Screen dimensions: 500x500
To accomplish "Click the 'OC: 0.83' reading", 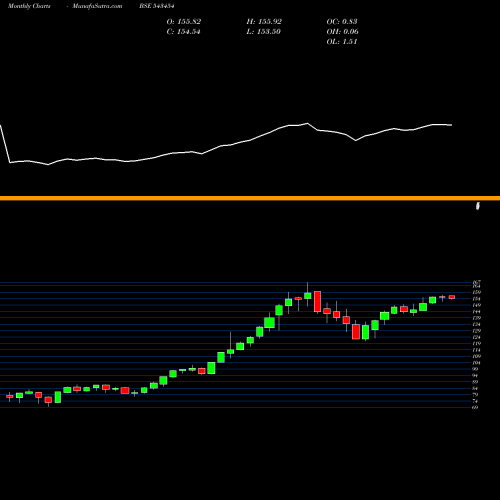I will point(342,22).
